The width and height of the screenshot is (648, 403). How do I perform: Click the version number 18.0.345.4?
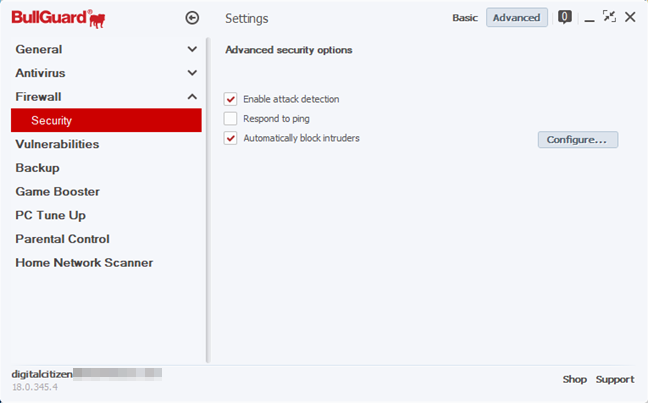tap(35, 387)
